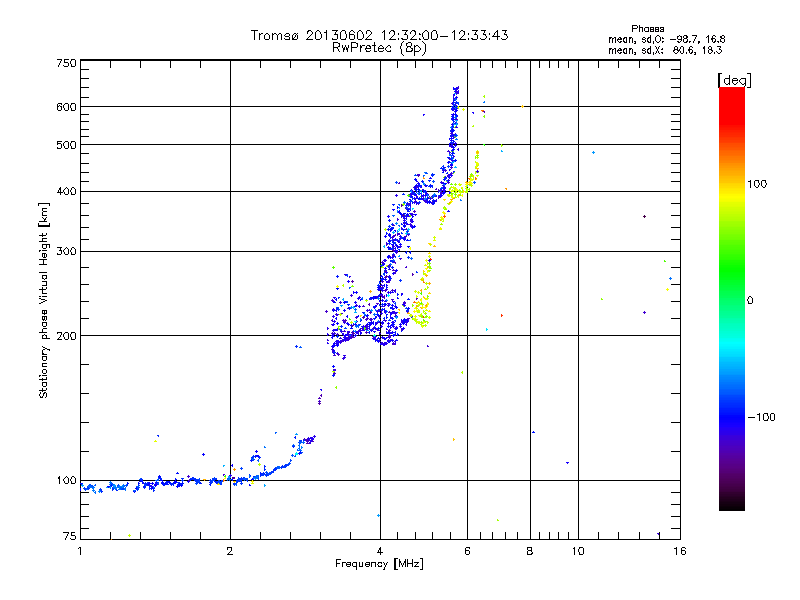Viewport: 800px width, 600px height.
Task: Click the x-axis tick label '16'
Action: point(680,551)
